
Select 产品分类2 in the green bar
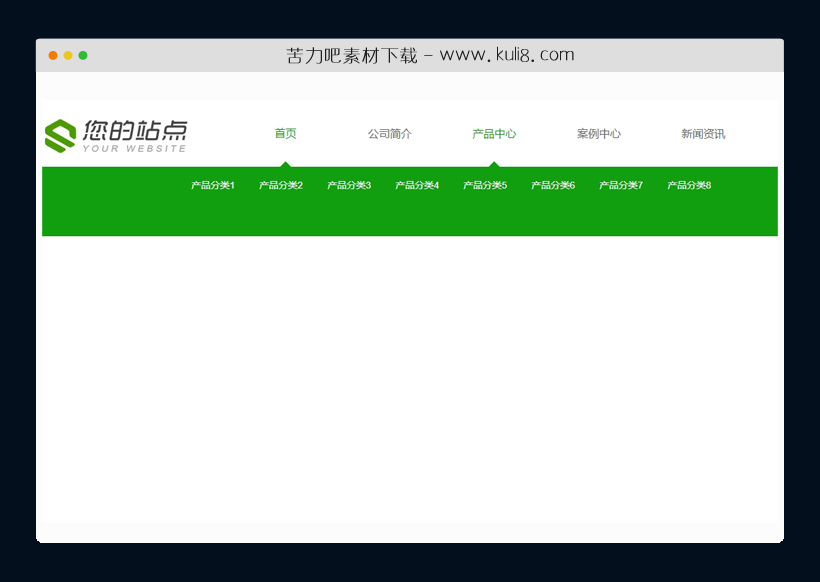279,185
